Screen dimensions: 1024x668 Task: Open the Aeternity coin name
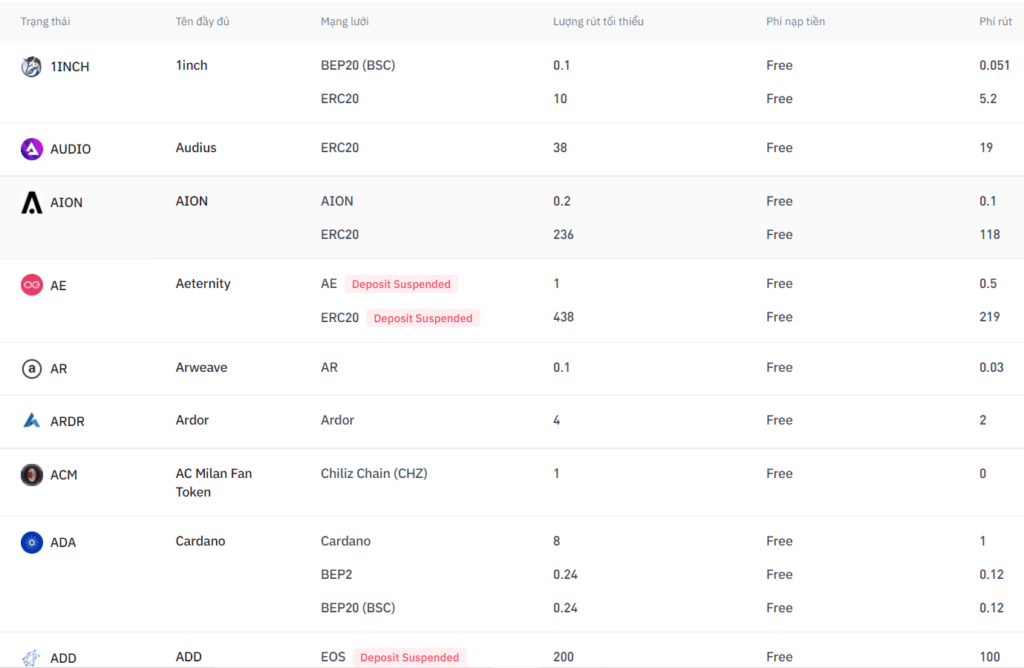pyautogui.click(x=203, y=284)
